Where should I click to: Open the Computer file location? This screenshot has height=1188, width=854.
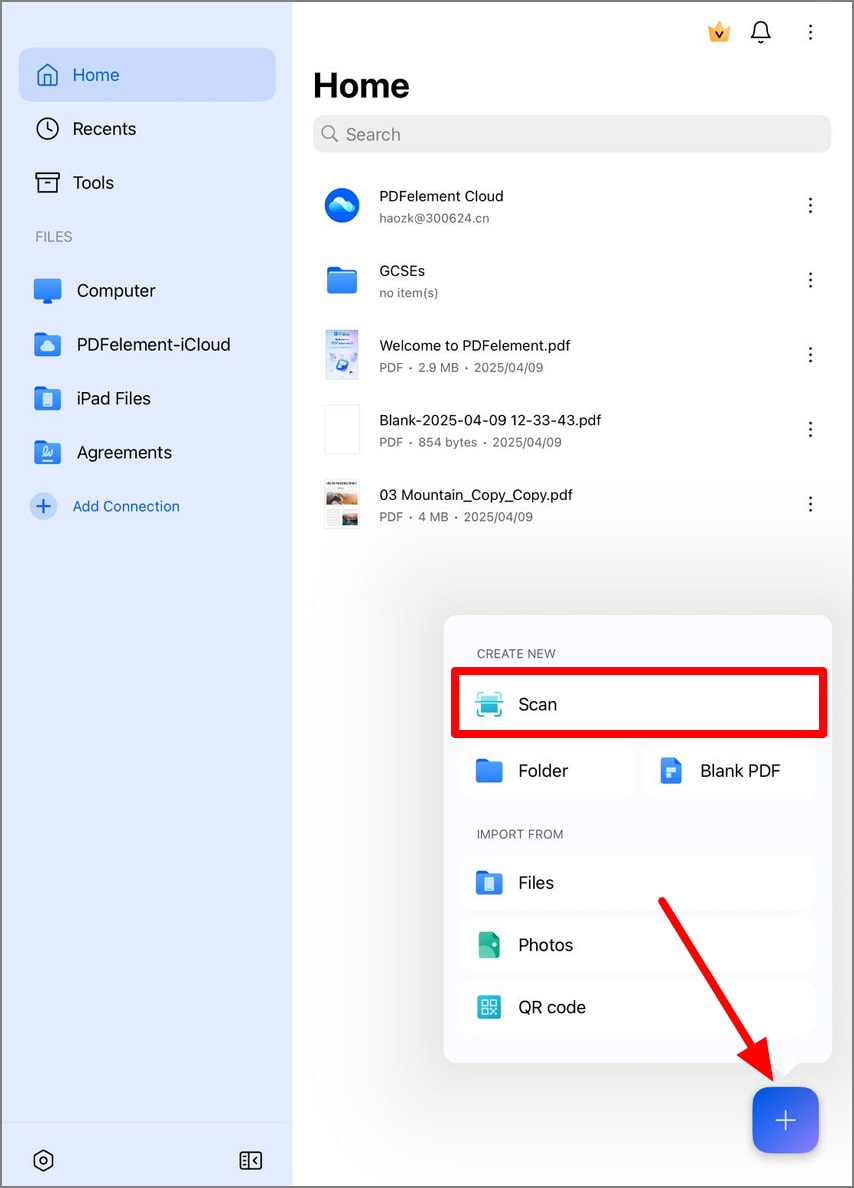coord(147,291)
